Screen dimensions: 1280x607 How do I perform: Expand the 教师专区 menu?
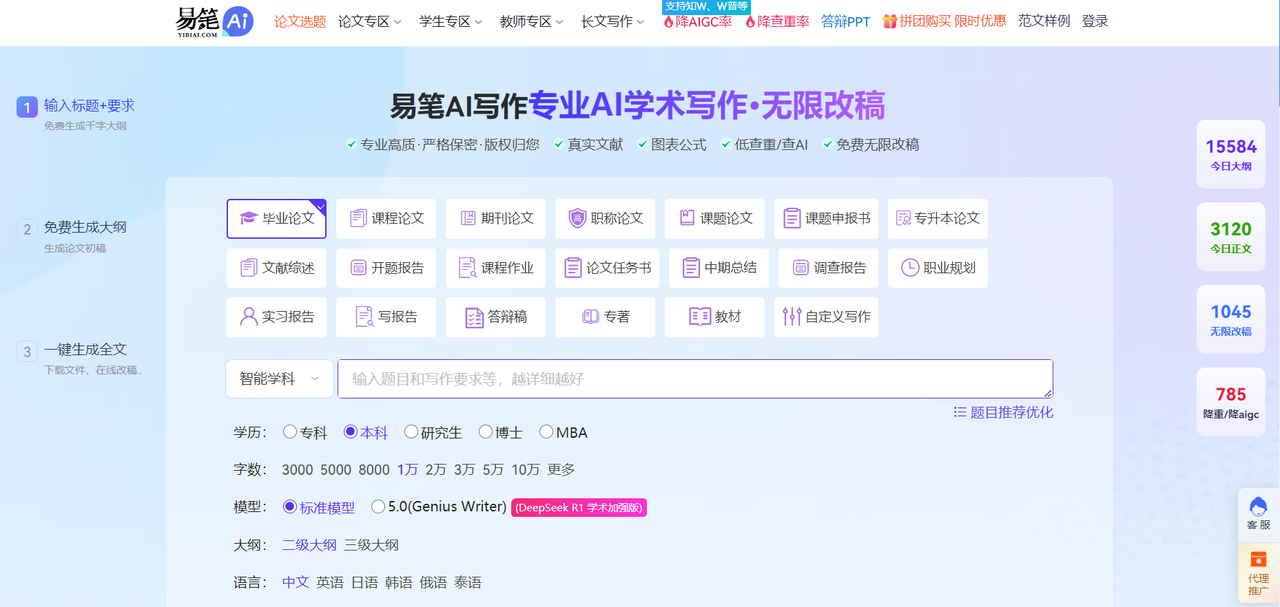tap(532, 21)
